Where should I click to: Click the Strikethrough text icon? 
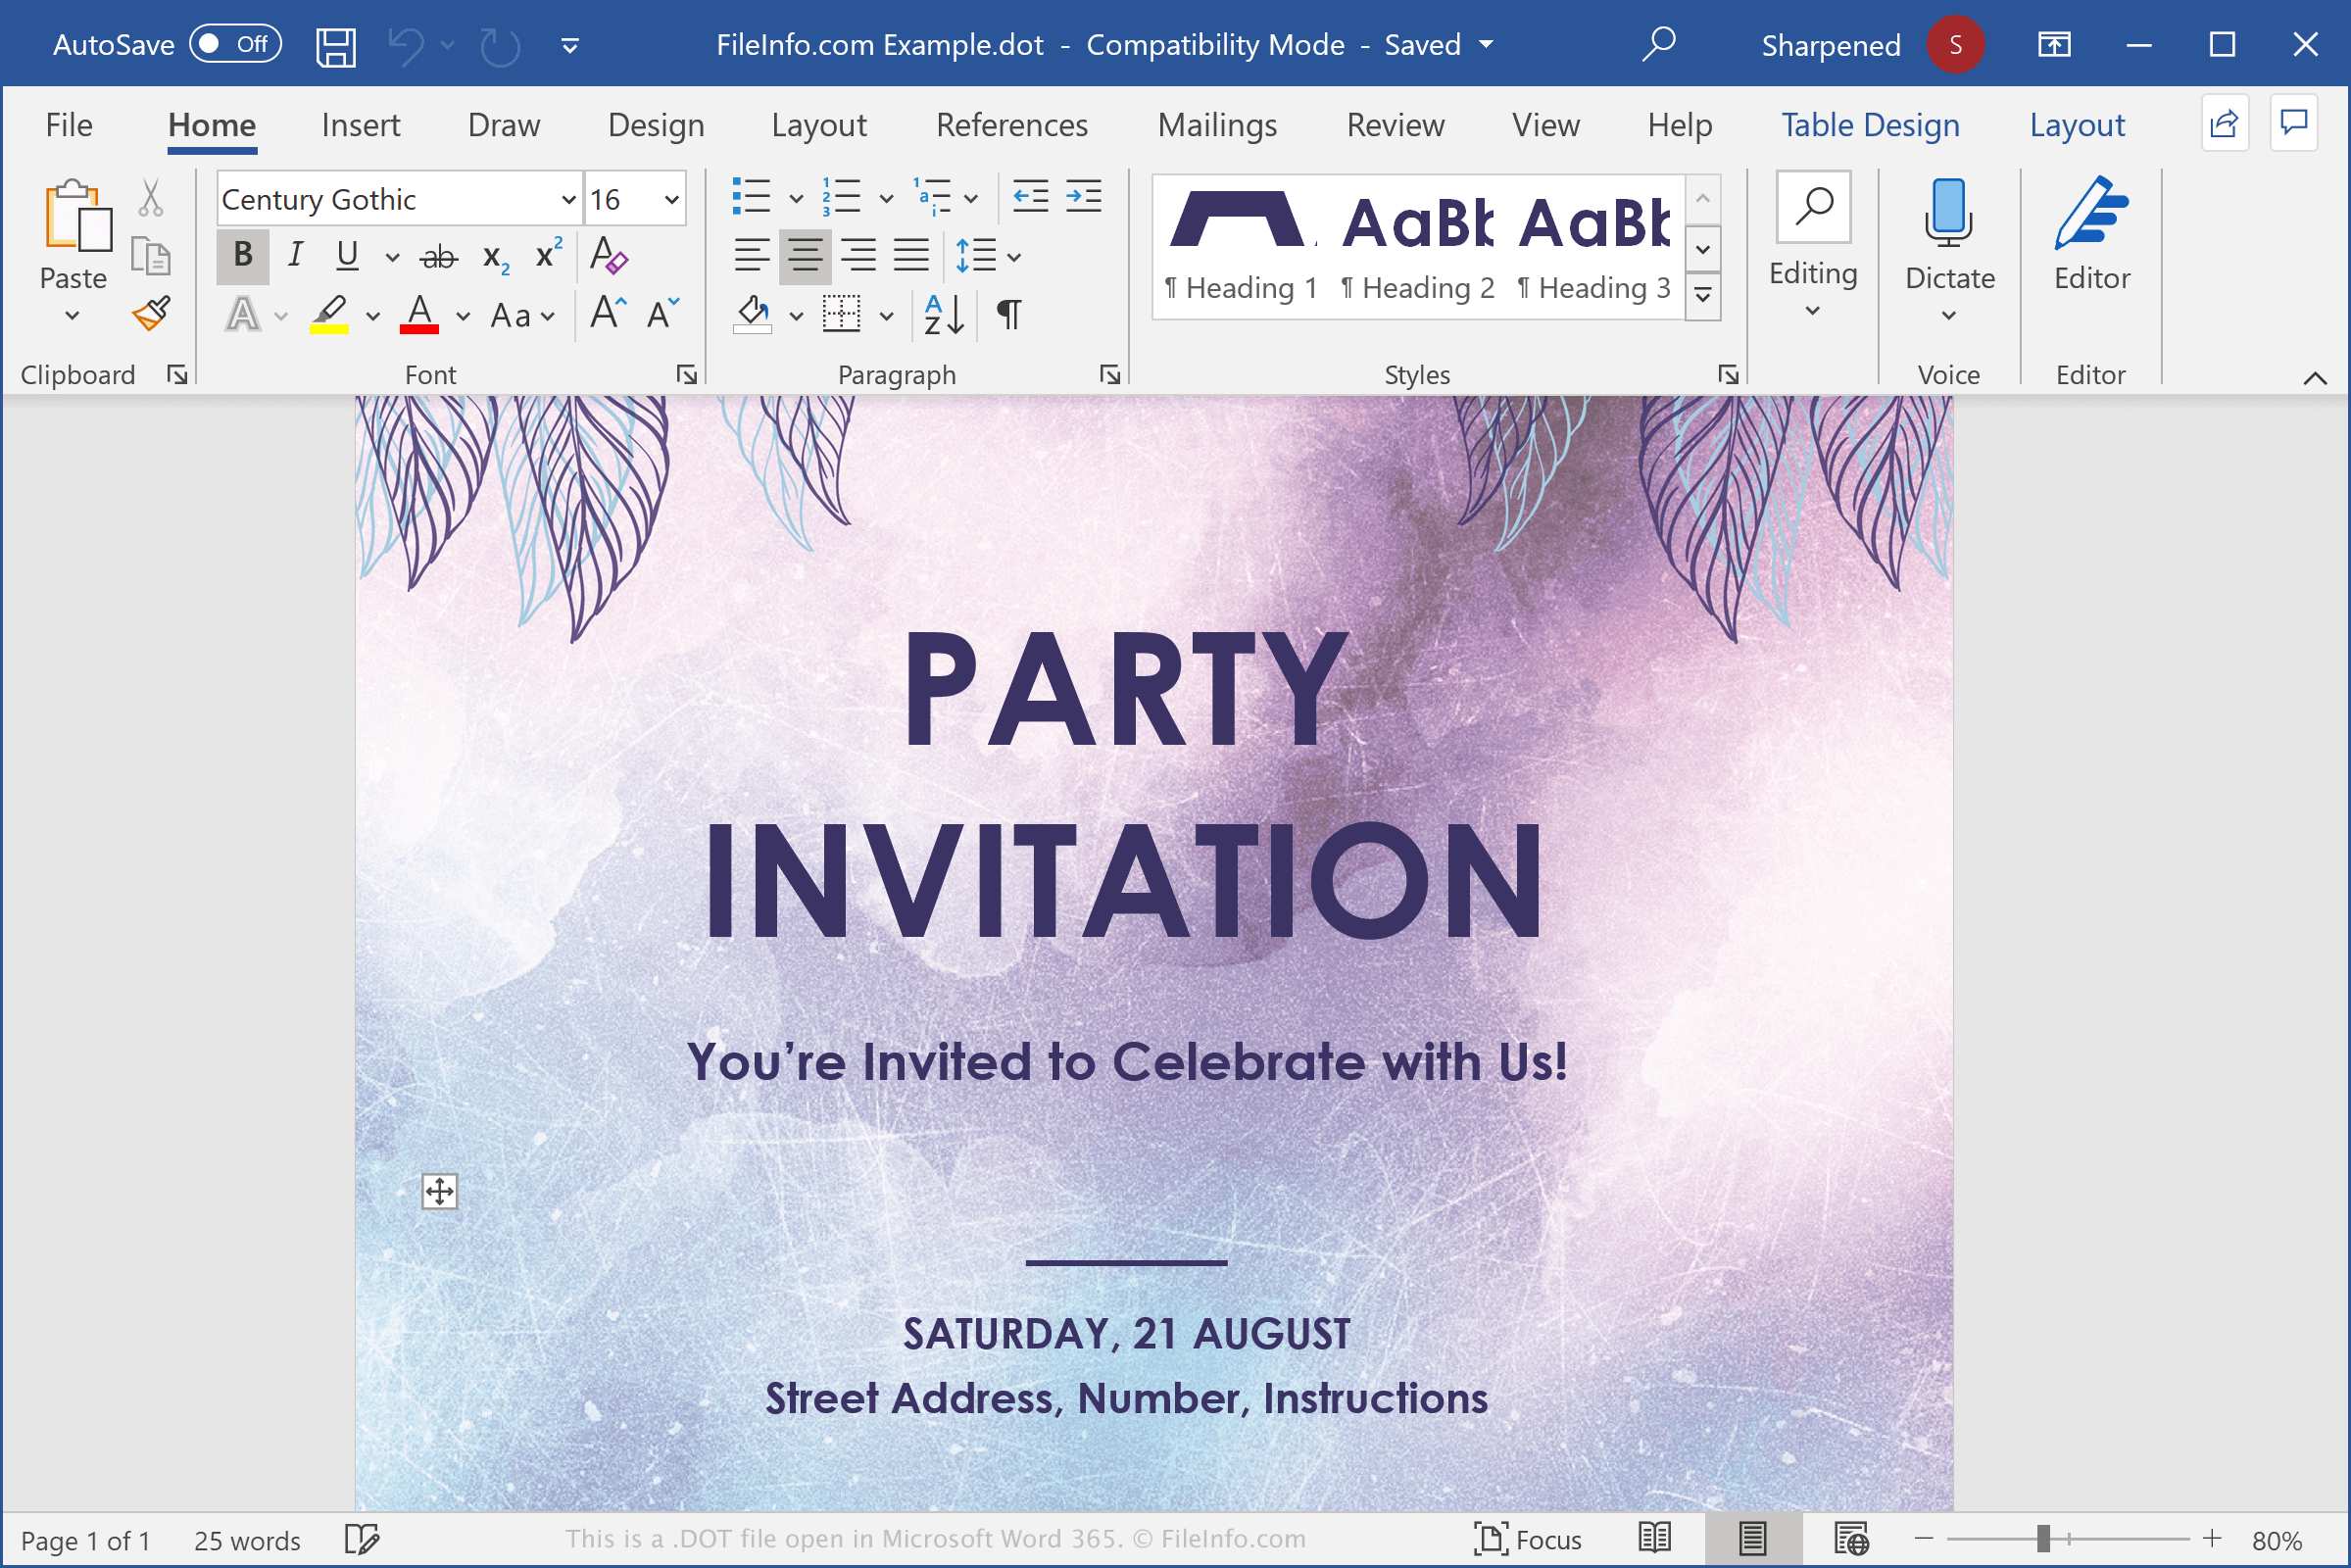coord(438,257)
